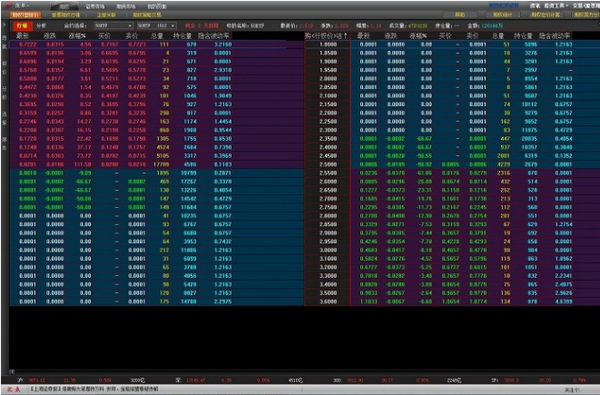Click the right puts 持仓量 column header

tap(523, 36)
